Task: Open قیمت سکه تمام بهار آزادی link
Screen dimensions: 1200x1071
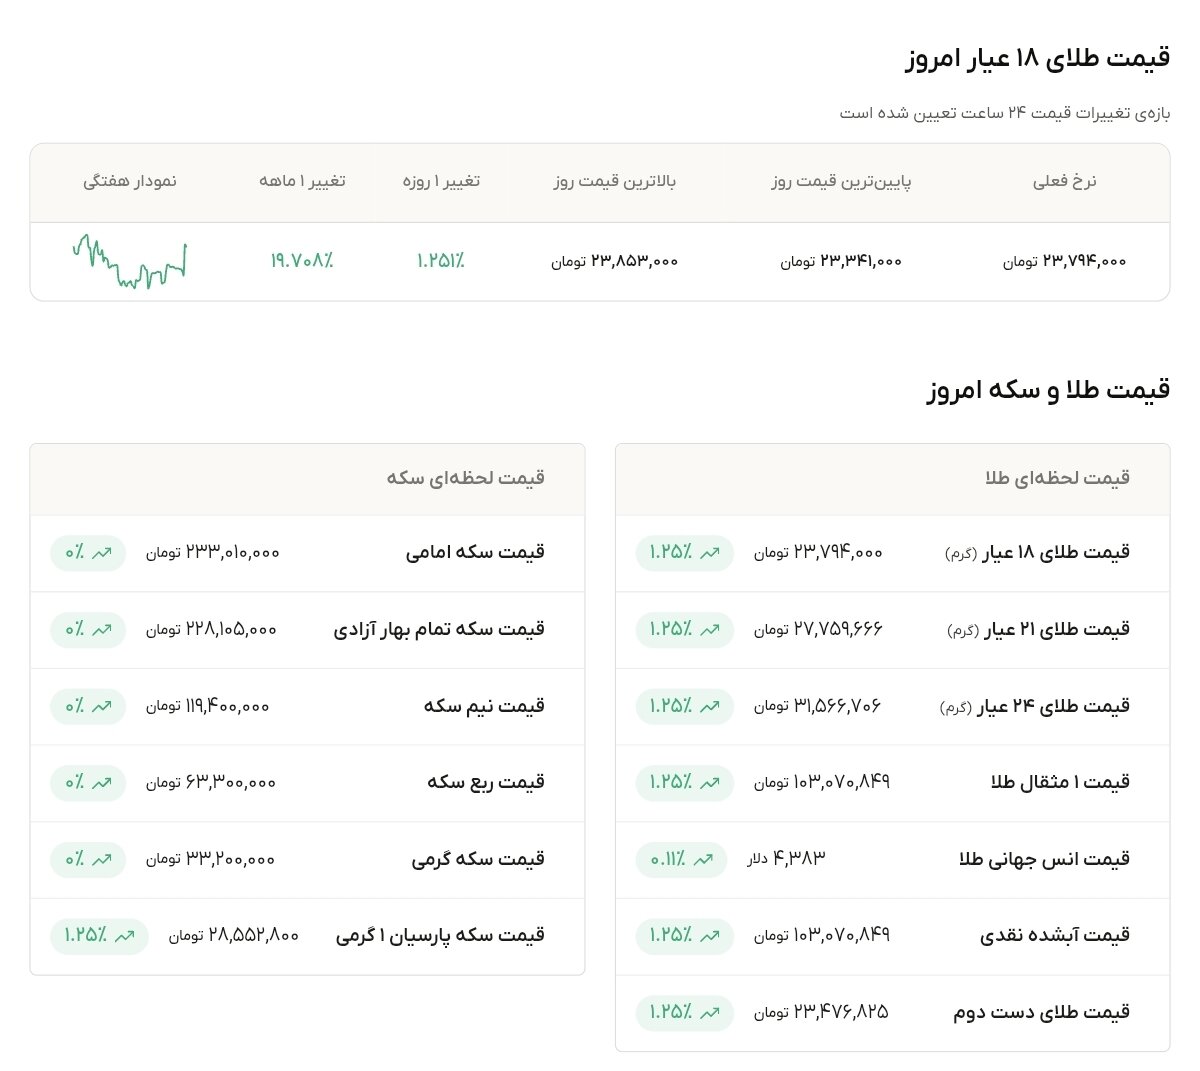Action: pyautogui.click(x=439, y=629)
